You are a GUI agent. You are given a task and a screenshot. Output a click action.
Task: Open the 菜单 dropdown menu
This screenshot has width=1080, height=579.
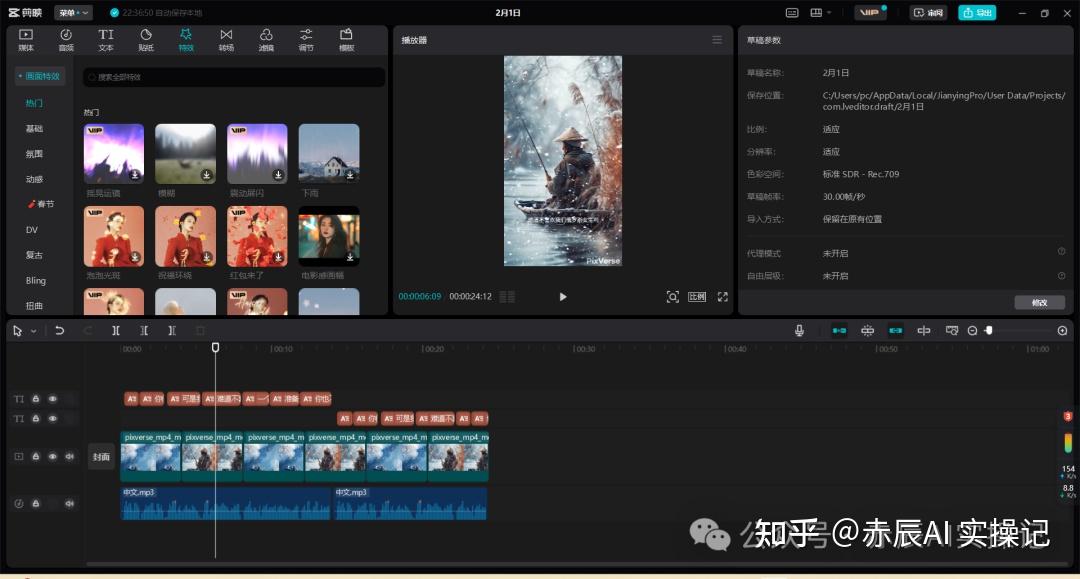point(73,12)
